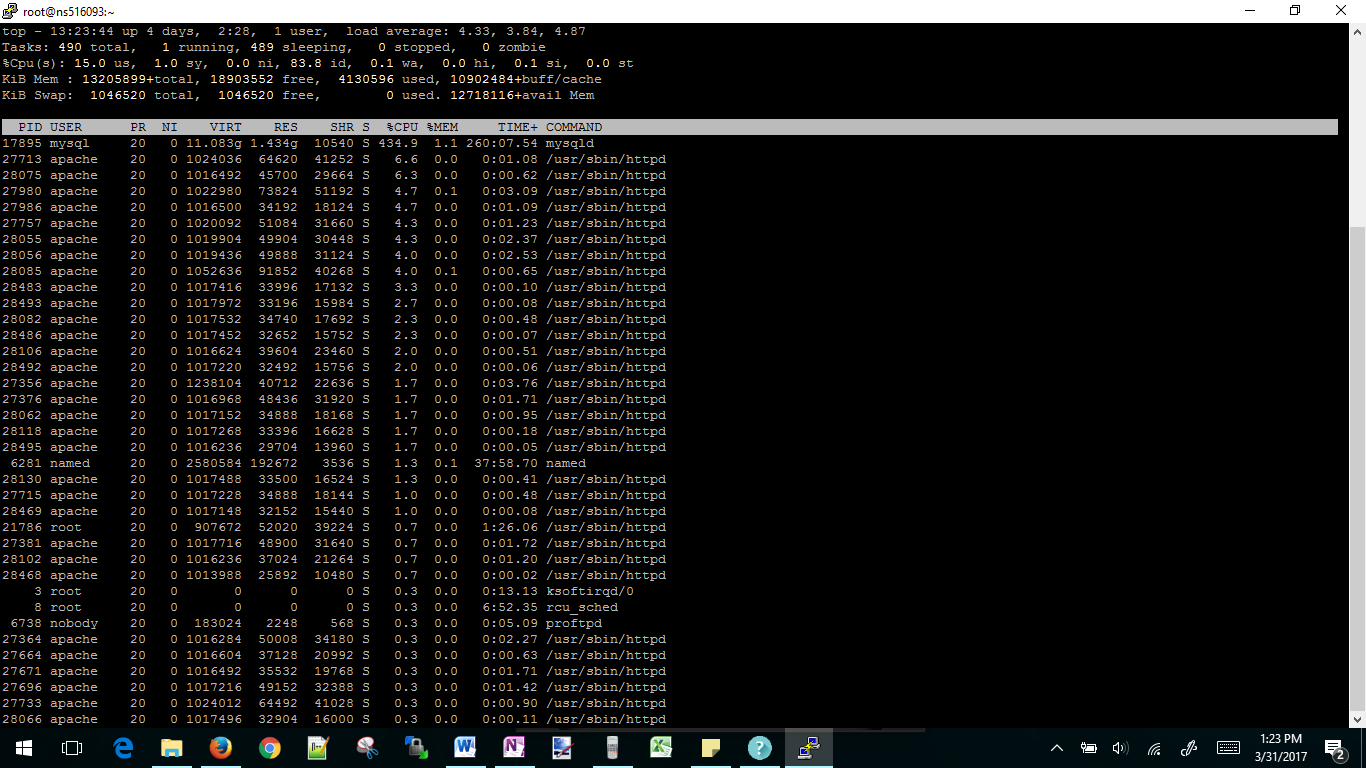The height and width of the screenshot is (768, 1366).
Task: Click the 434.9 CPU value for mysqld
Action: [398, 143]
